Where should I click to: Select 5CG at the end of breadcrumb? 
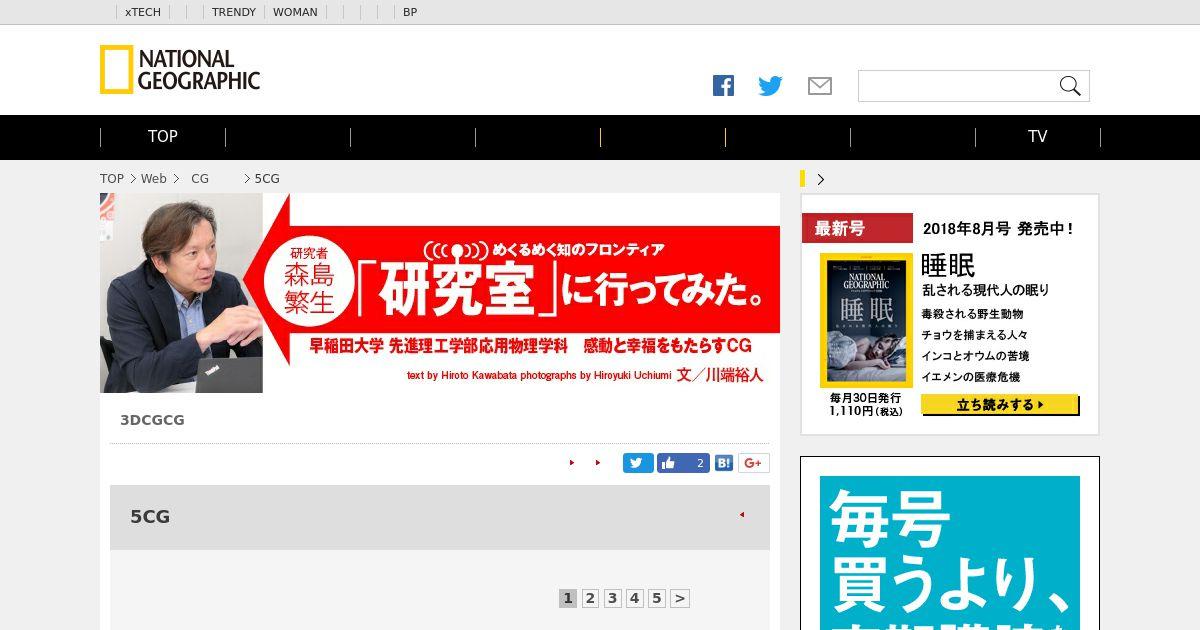[x=267, y=179]
